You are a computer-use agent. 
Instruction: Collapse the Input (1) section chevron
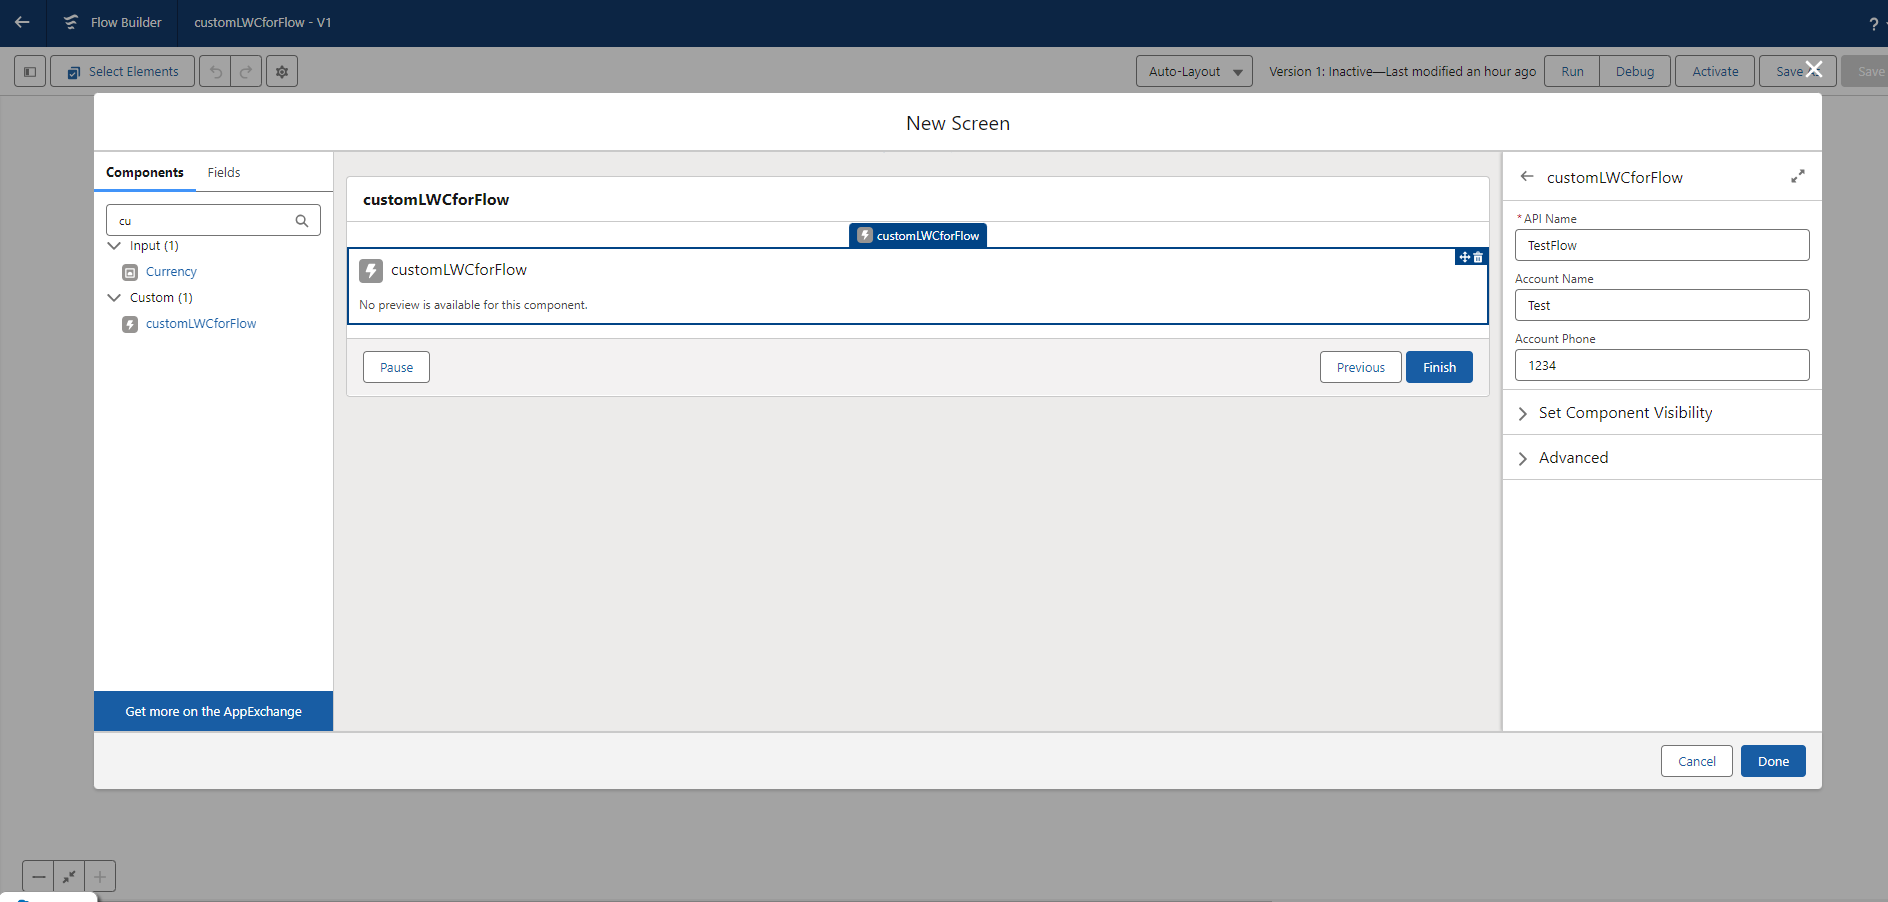pos(114,245)
